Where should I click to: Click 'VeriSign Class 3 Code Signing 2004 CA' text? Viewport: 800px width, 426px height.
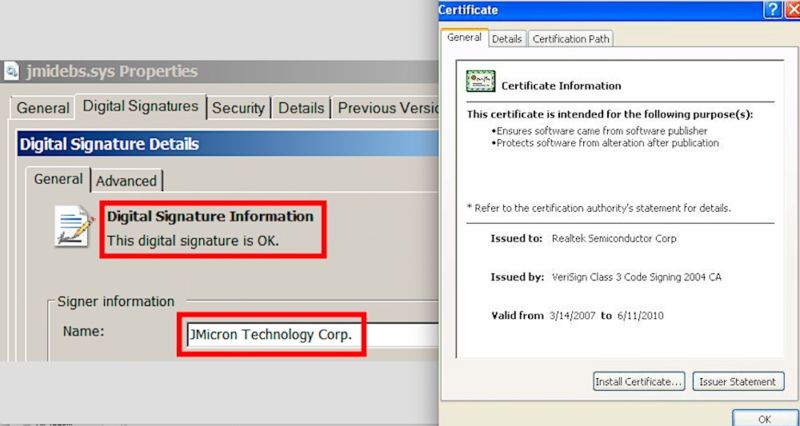click(637, 277)
